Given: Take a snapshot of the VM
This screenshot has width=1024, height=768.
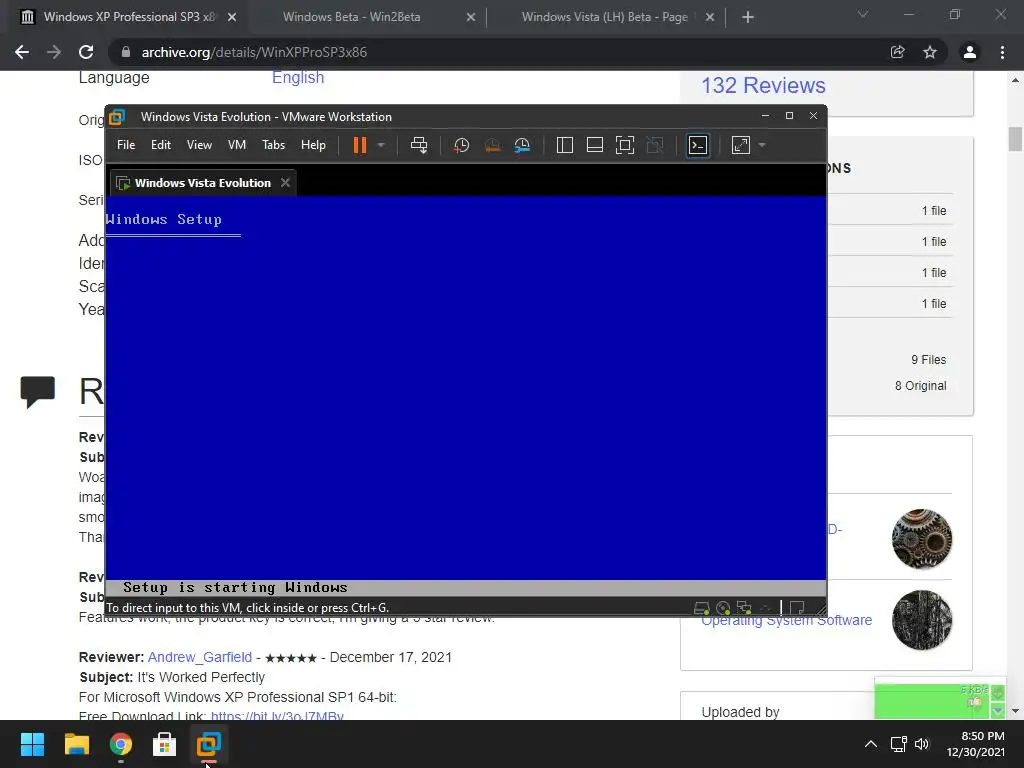Looking at the screenshot, I should point(462,145).
